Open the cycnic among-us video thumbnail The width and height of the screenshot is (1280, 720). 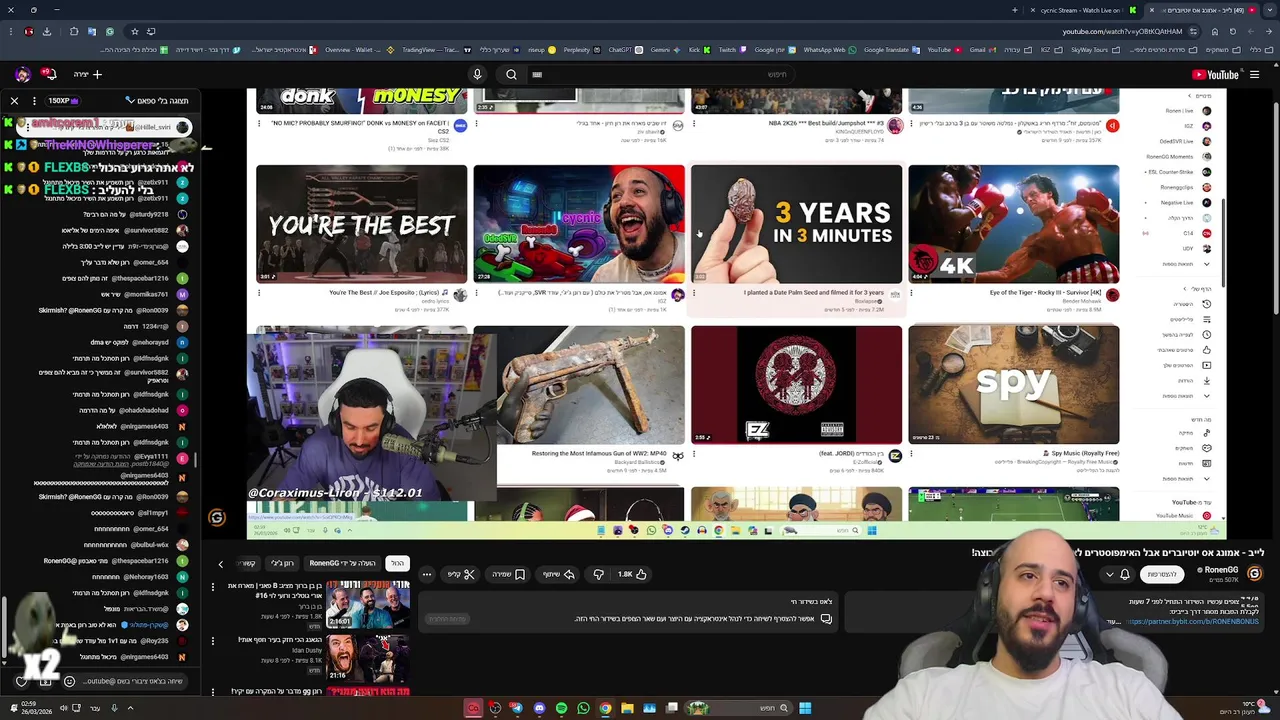click(x=579, y=224)
